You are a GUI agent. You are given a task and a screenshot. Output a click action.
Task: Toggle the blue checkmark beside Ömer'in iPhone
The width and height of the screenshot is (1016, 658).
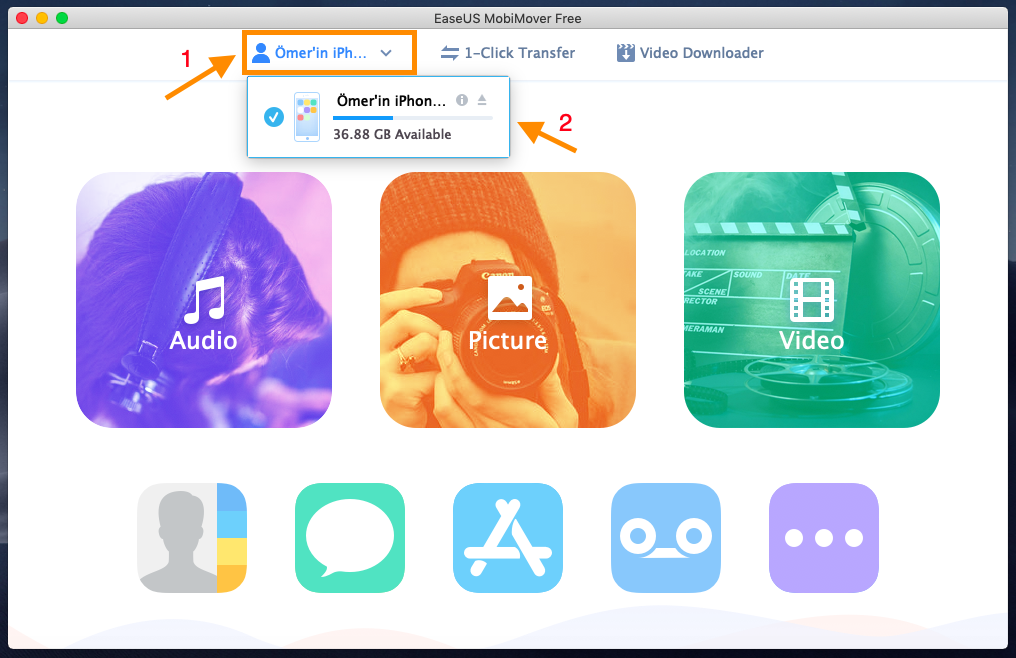click(x=274, y=117)
